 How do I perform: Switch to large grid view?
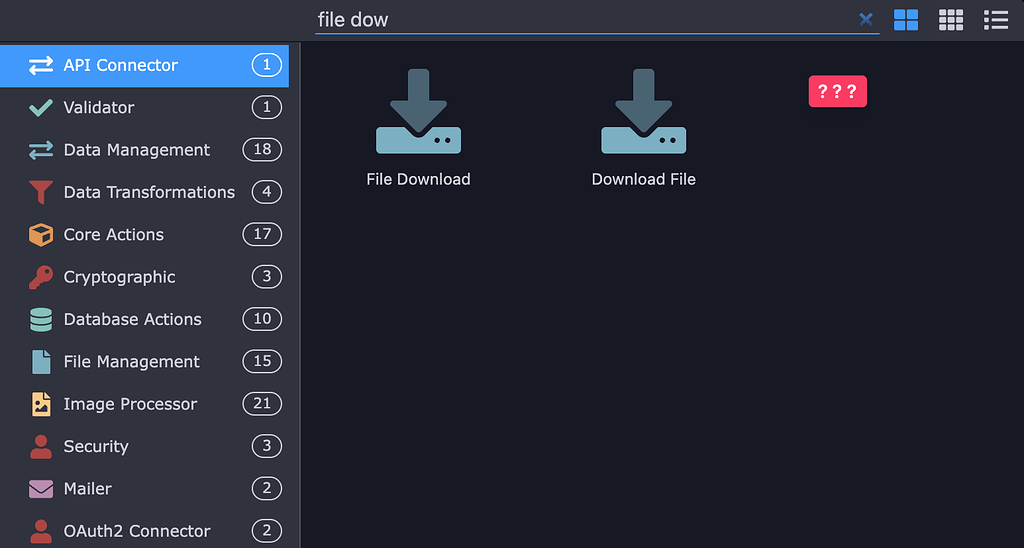pos(906,20)
